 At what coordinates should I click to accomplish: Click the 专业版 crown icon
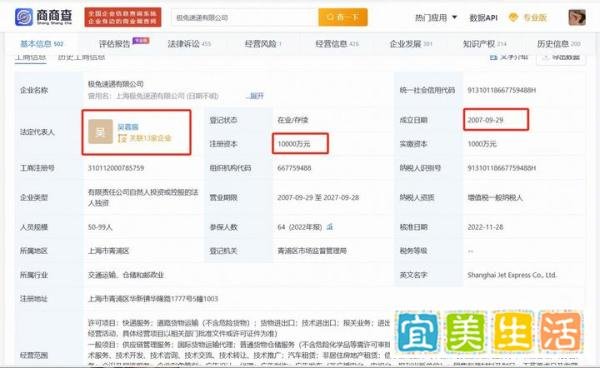(x=513, y=17)
